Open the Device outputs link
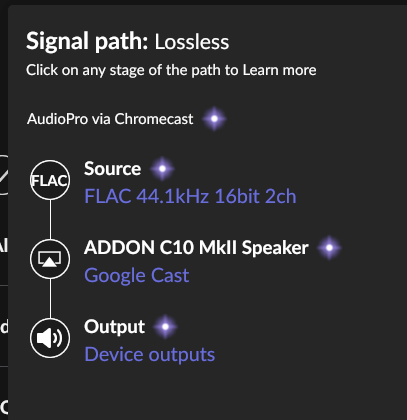This screenshot has width=407, height=420. click(150, 354)
